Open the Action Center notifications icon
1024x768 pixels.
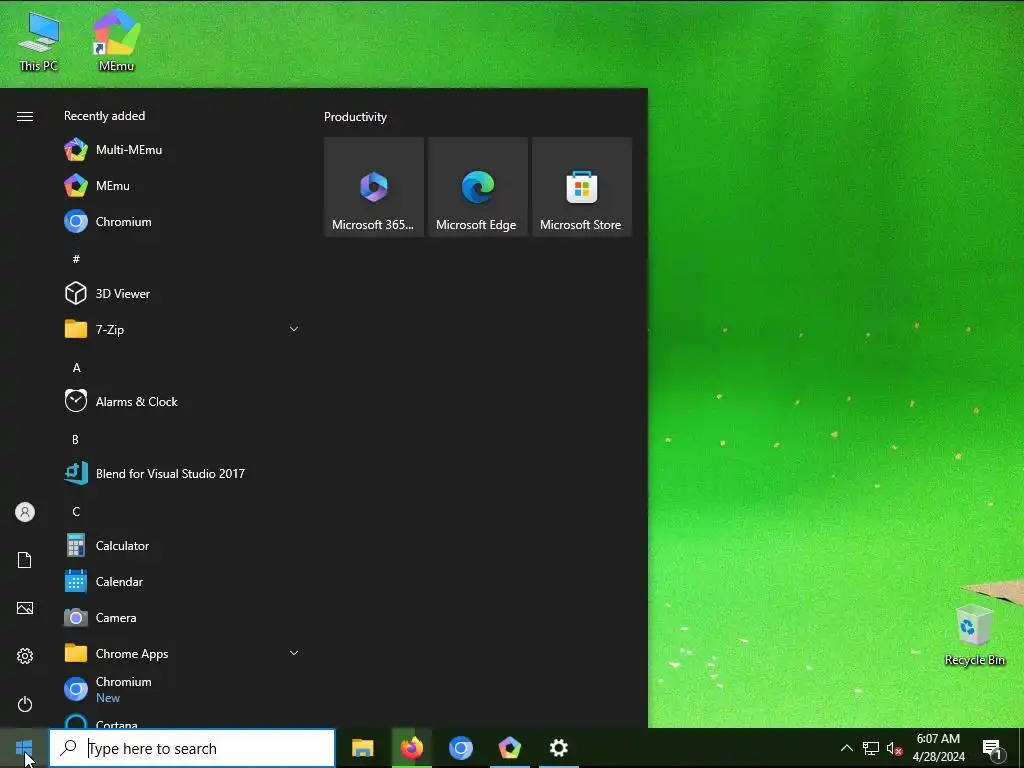pyautogui.click(x=992, y=748)
